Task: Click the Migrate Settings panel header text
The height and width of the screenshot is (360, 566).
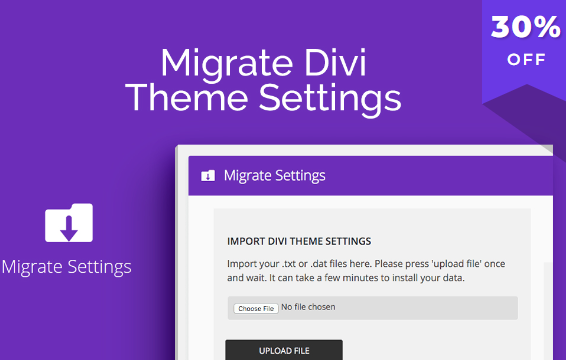Action: (x=274, y=176)
